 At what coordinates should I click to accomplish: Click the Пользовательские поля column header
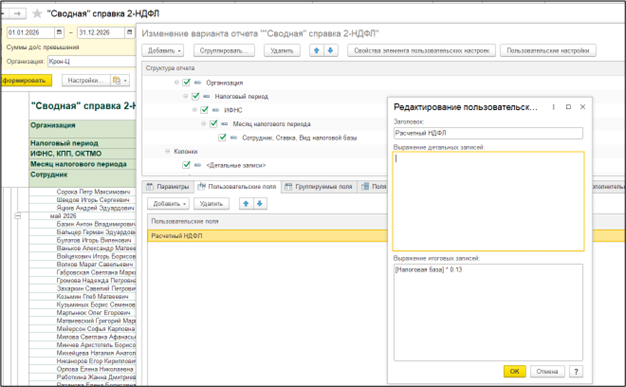click(x=267, y=221)
